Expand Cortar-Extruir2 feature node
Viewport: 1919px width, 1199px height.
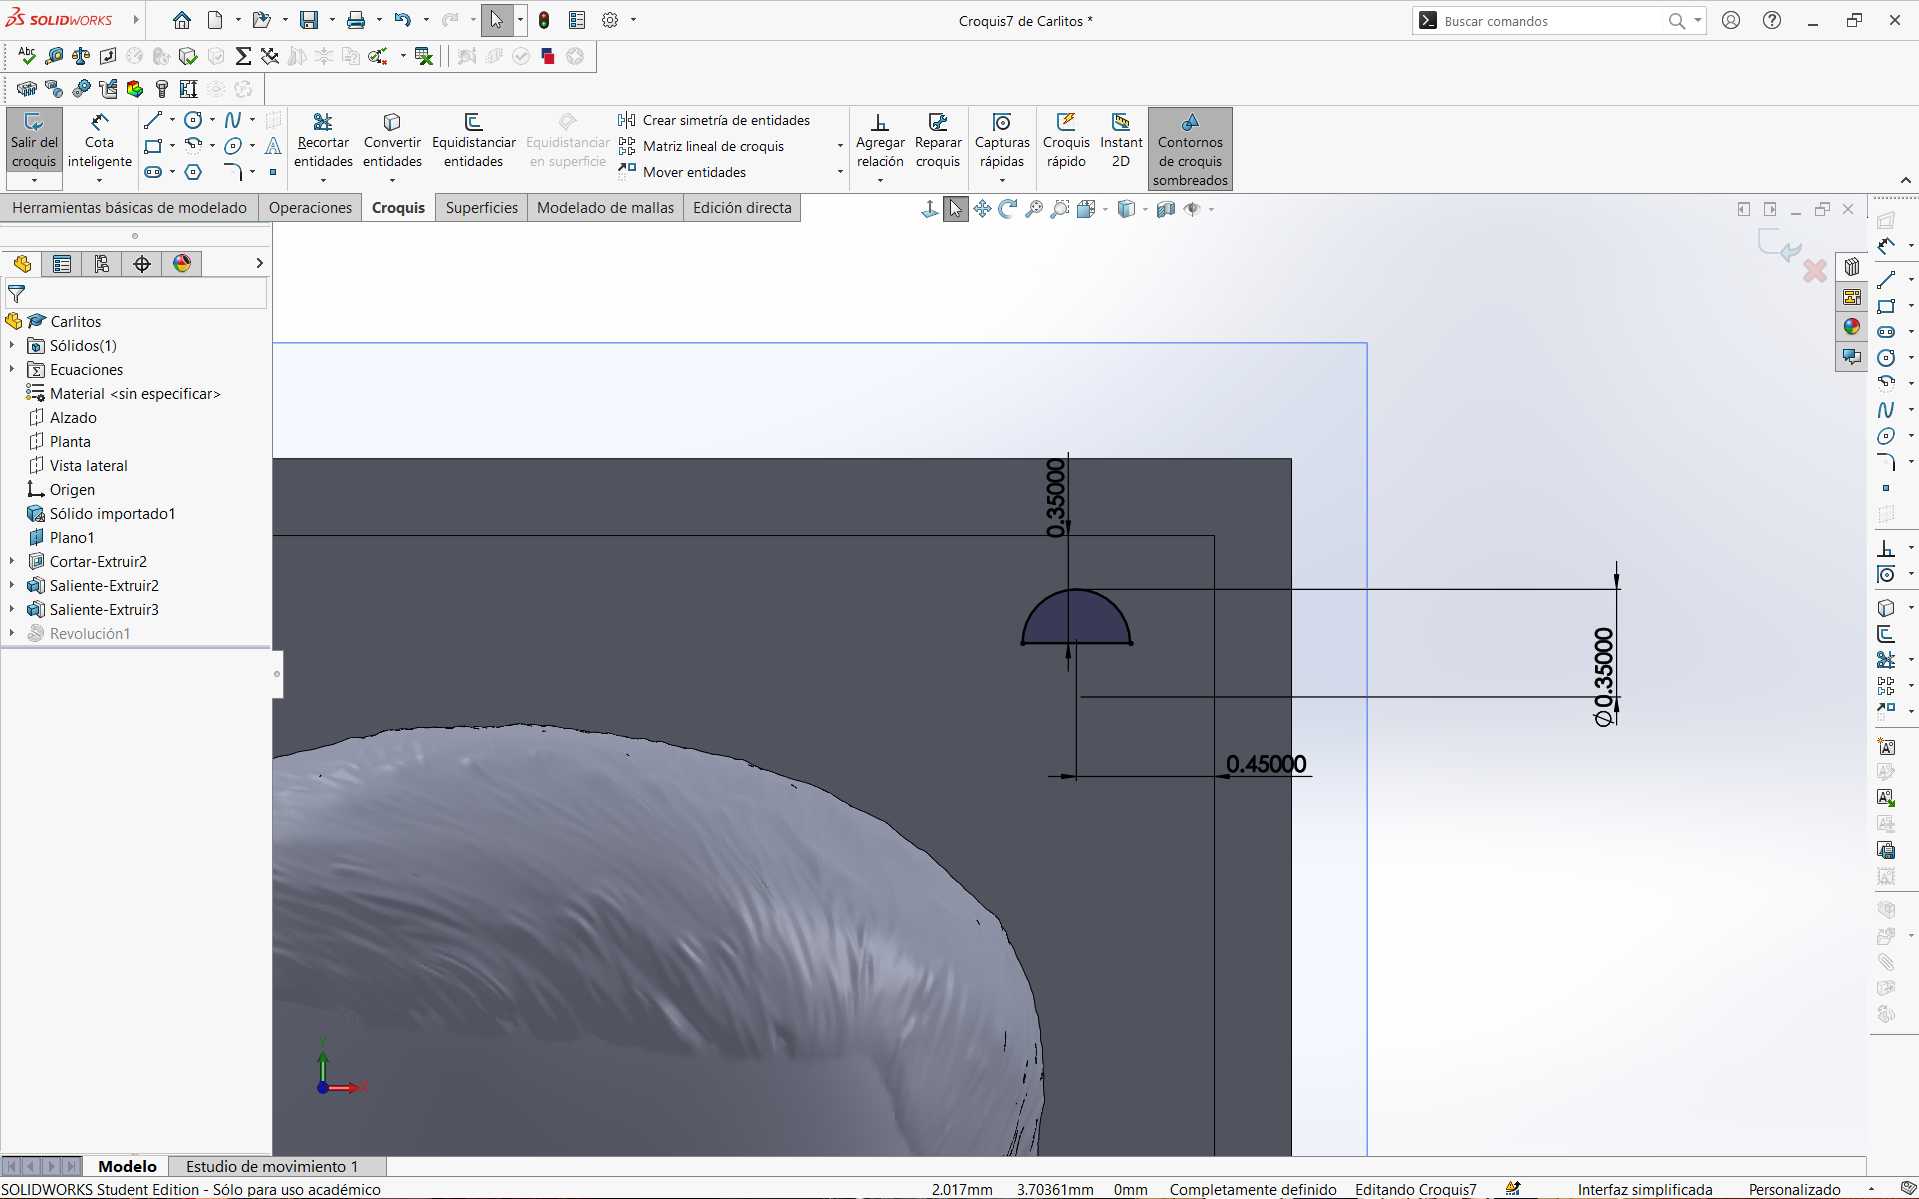(x=12, y=561)
